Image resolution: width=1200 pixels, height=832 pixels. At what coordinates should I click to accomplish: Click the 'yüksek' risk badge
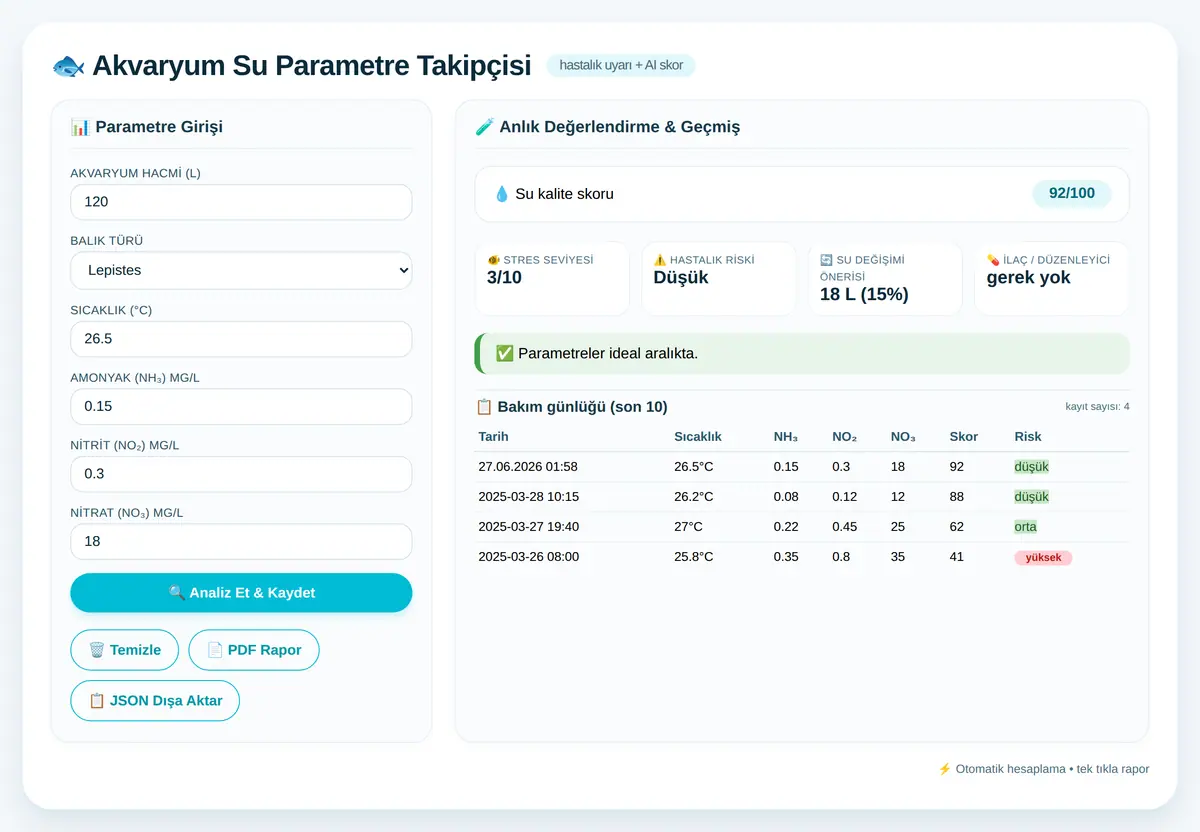tap(1043, 558)
